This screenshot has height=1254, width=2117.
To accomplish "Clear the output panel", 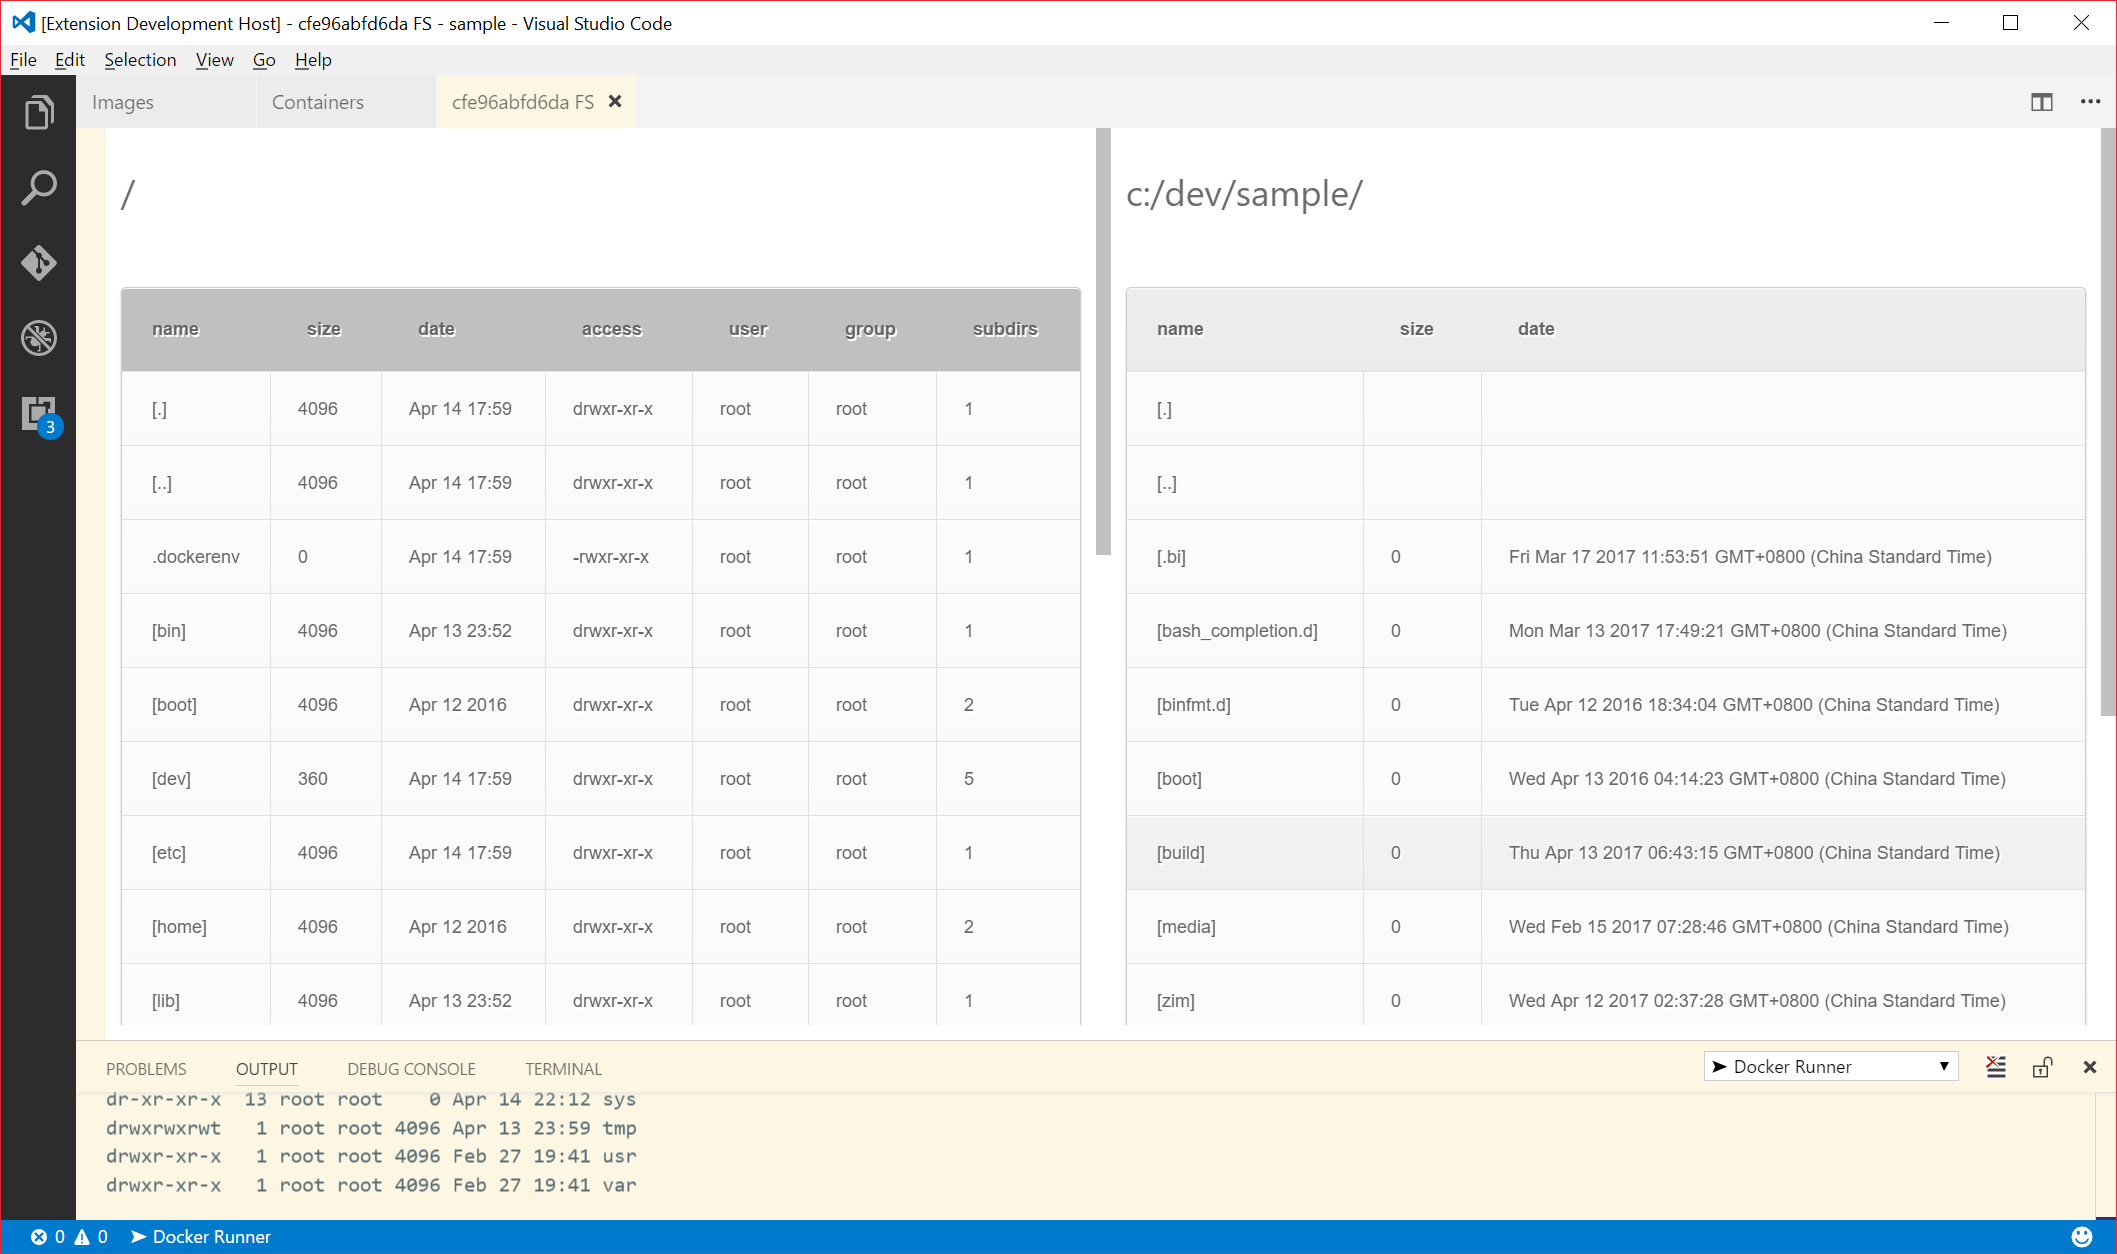I will (x=1996, y=1067).
